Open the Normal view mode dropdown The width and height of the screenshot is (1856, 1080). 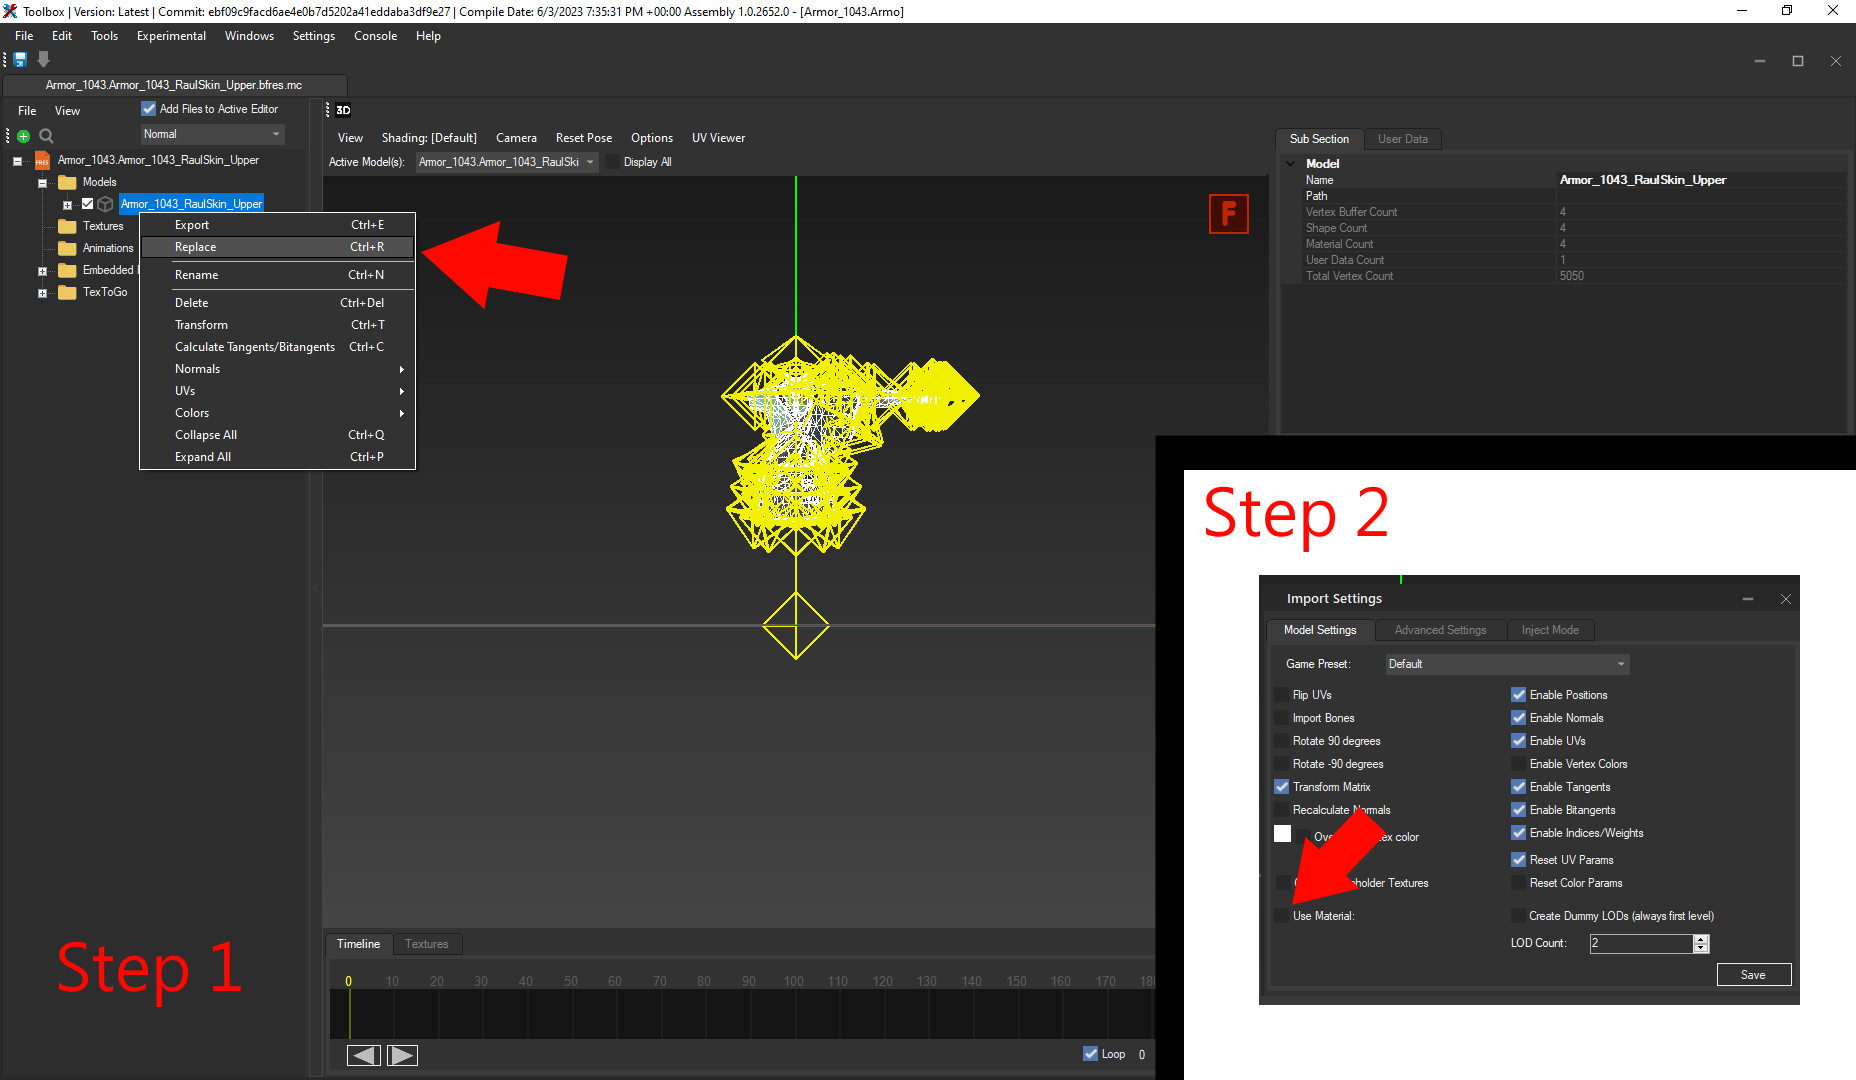point(212,134)
